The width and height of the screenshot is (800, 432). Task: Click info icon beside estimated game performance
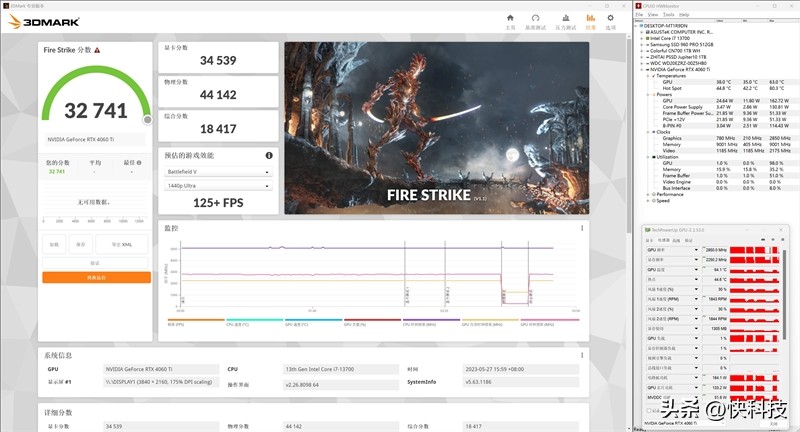coord(269,156)
